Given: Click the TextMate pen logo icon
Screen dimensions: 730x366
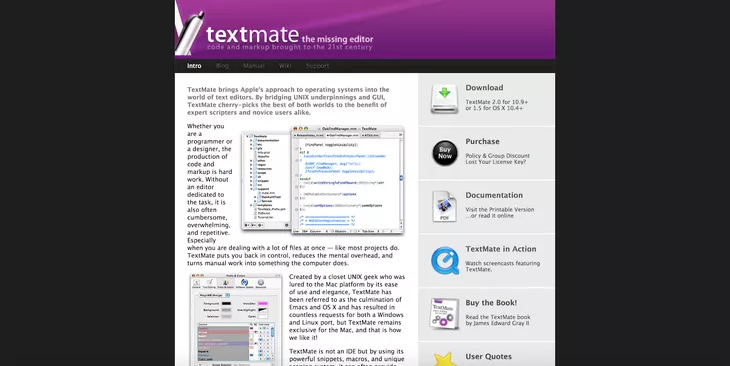Looking at the screenshot, I should (189, 33).
